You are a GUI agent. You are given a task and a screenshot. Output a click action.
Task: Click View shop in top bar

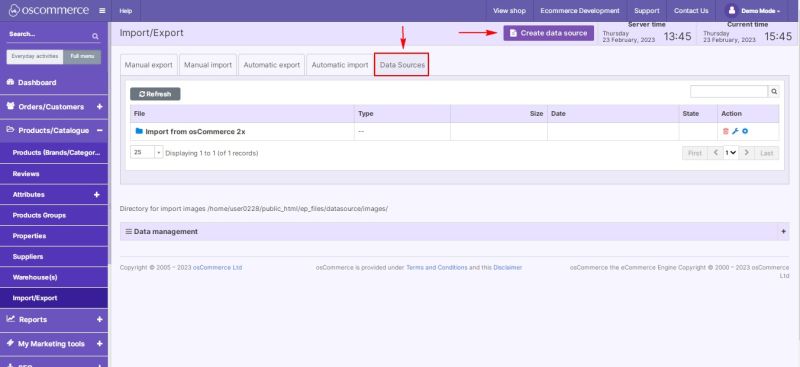[x=509, y=11]
